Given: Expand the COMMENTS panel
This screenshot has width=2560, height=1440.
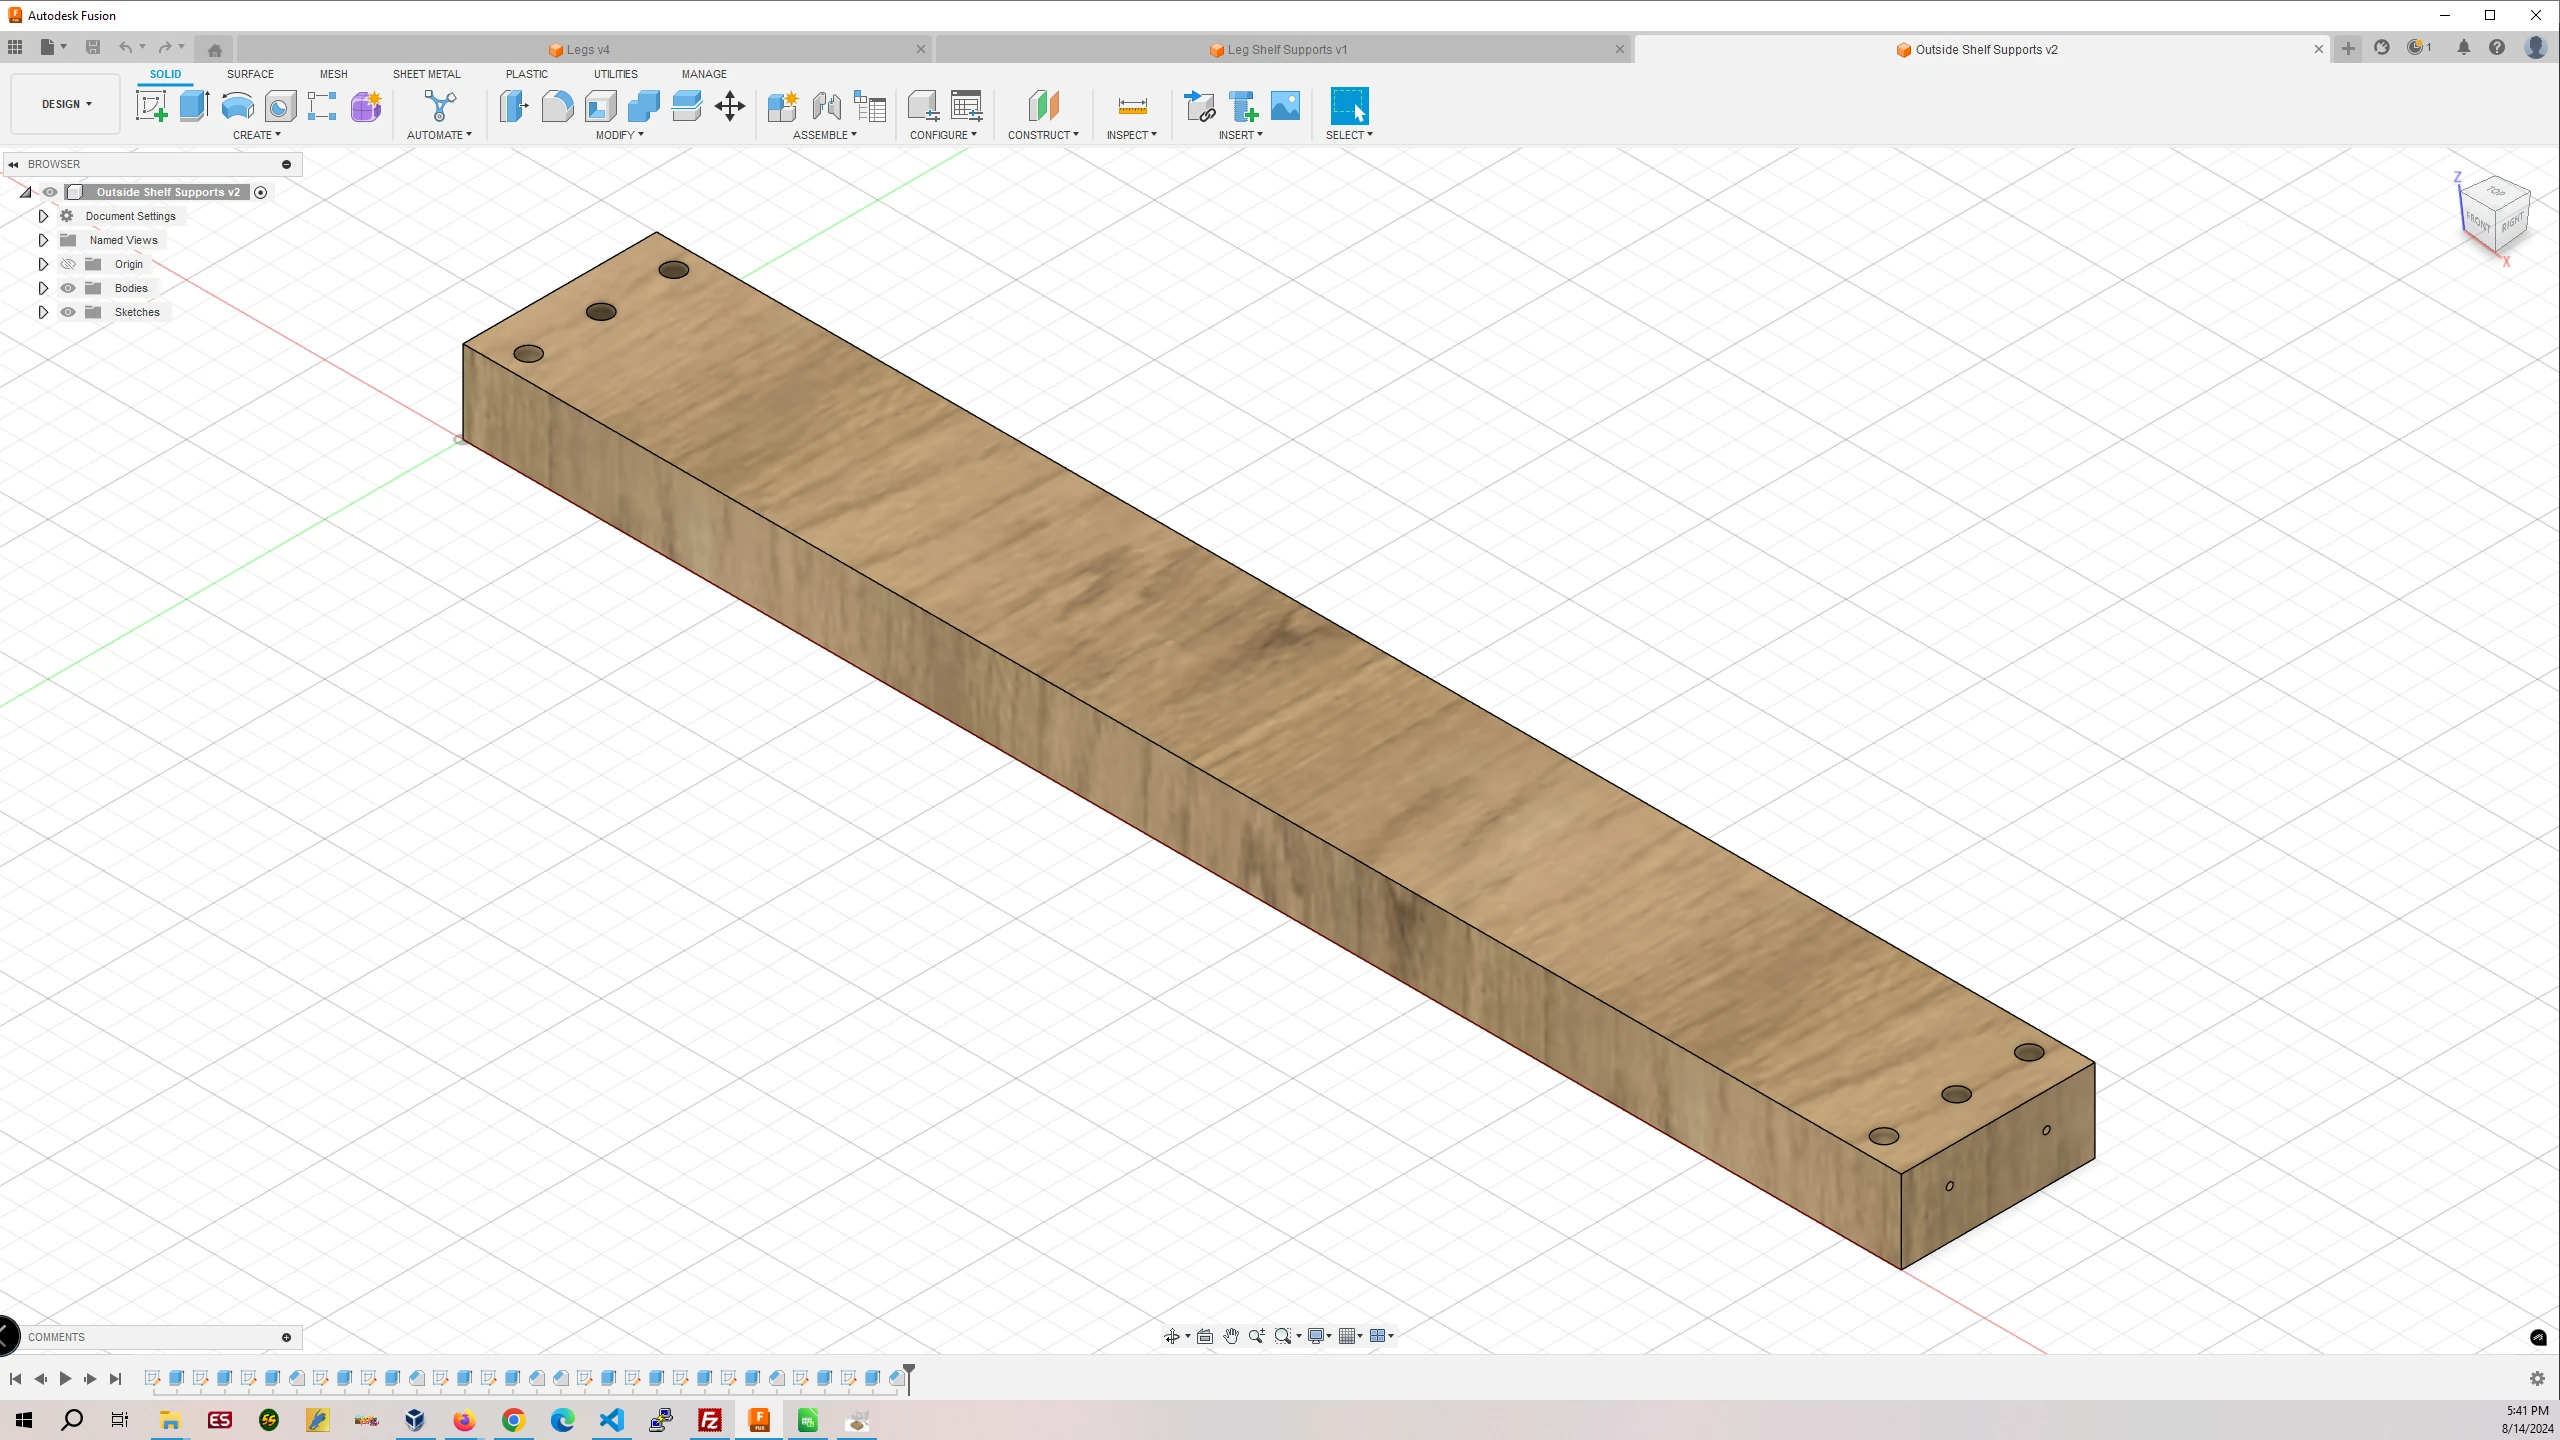Looking at the screenshot, I should click(x=286, y=1337).
